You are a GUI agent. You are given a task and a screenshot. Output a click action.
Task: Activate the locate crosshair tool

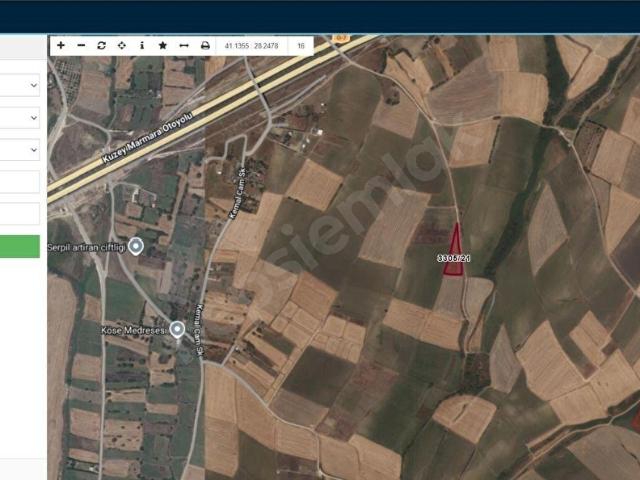(122, 45)
